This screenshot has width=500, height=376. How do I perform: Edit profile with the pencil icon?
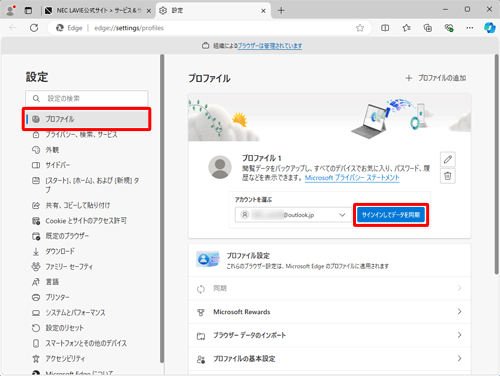pos(448,159)
